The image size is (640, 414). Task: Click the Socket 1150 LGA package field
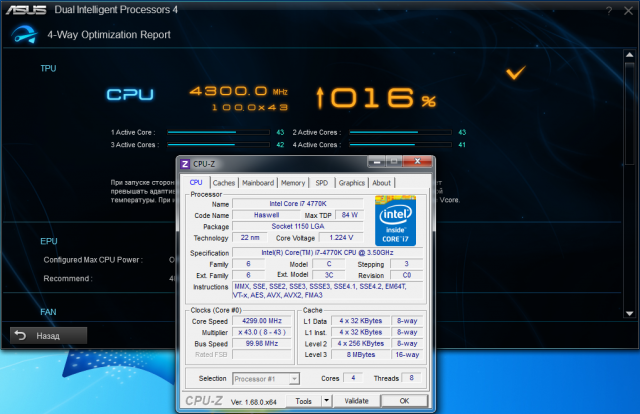(298, 226)
